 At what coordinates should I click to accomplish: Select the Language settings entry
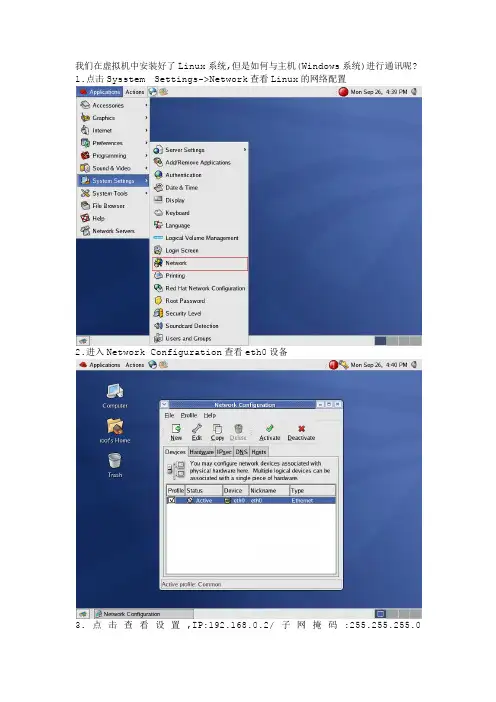tap(198, 225)
